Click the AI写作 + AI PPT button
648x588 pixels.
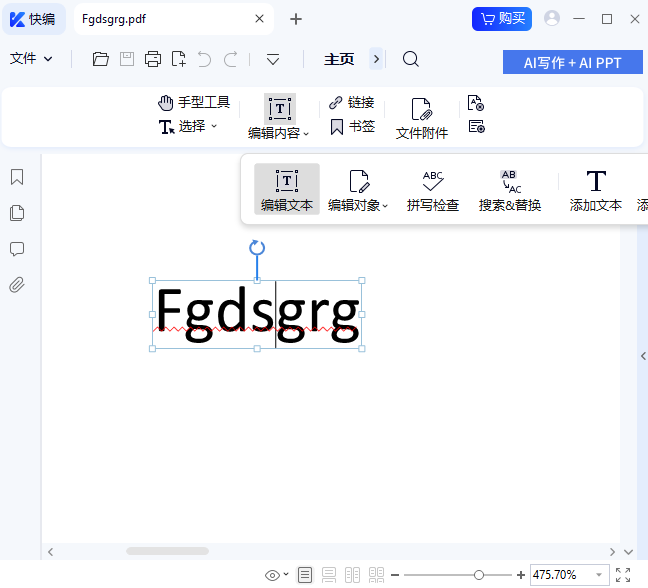coord(572,62)
